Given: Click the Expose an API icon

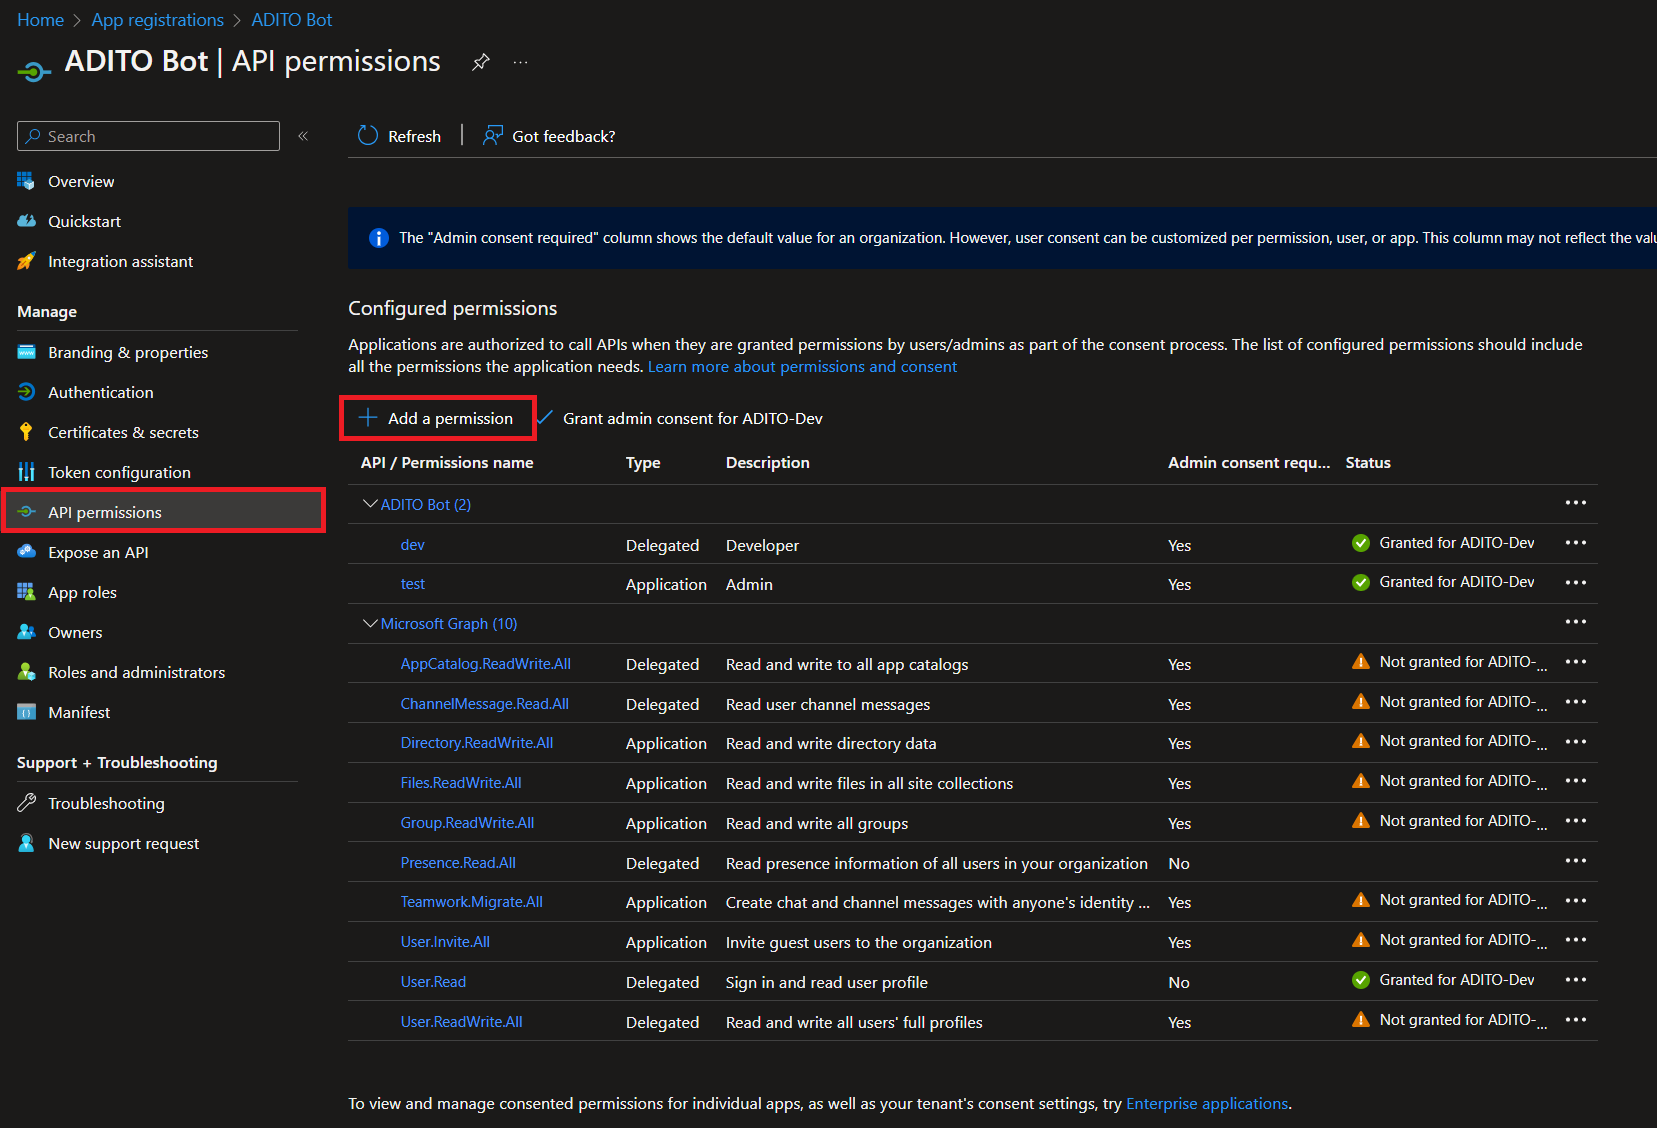Looking at the screenshot, I should click(x=26, y=552).
